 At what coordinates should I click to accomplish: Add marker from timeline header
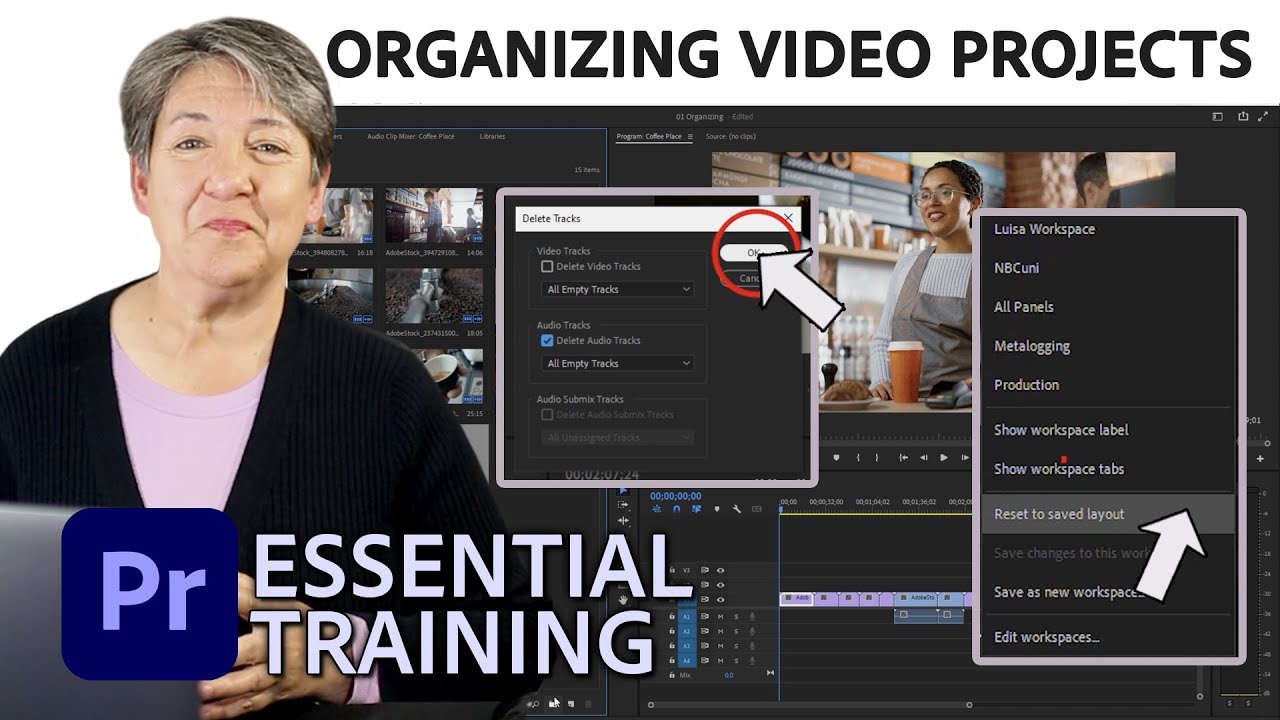(717, 509)
